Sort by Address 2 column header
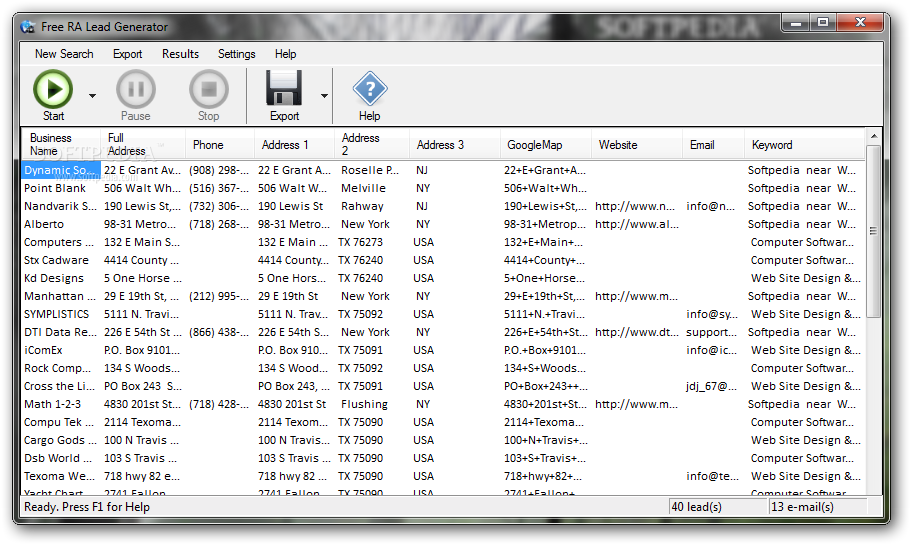The width and height of the screenshot is (911, 545). pos(372,144)
